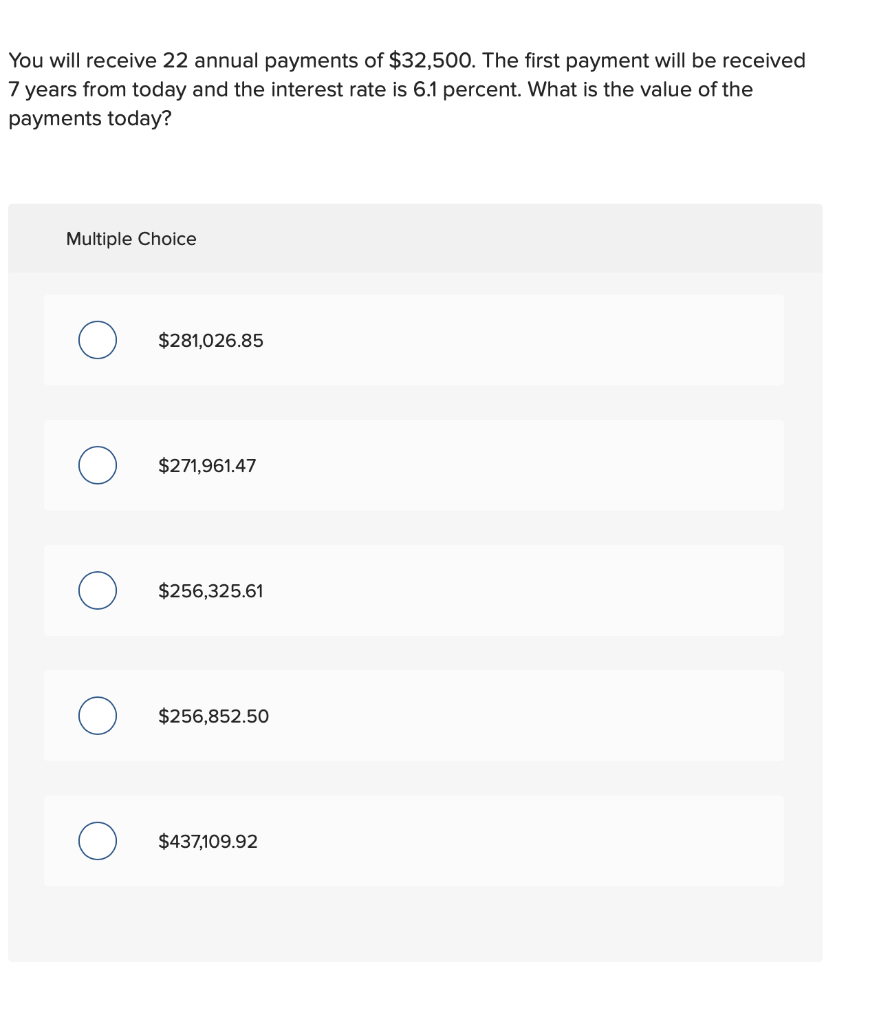Click the $271,961.47 answer text
This screenshot has height=1024, width=879.
[x=206, y=465]
